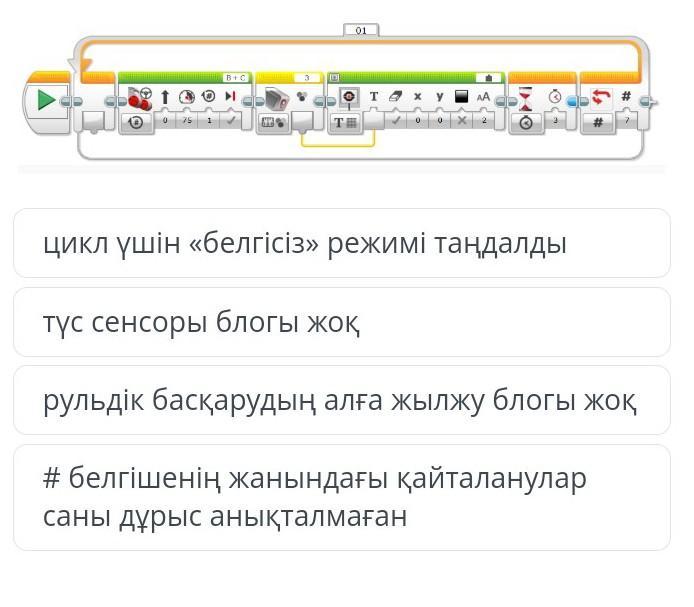
Task: Select the Display block screen icon
Action: coord(349,97)
